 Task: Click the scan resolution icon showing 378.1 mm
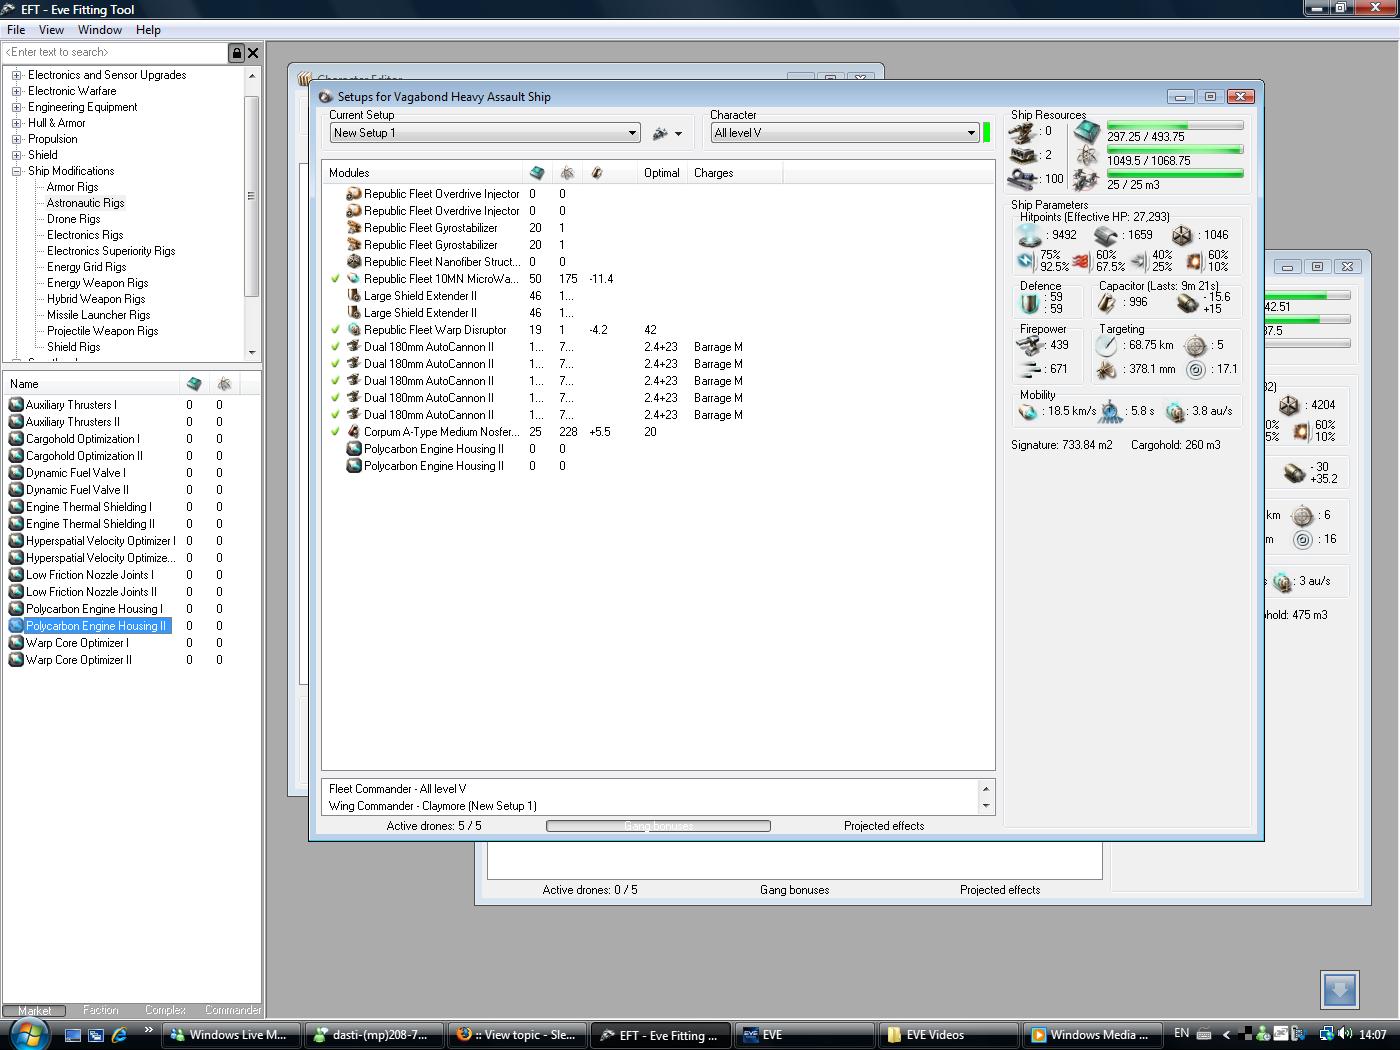tap(1106, 369)
